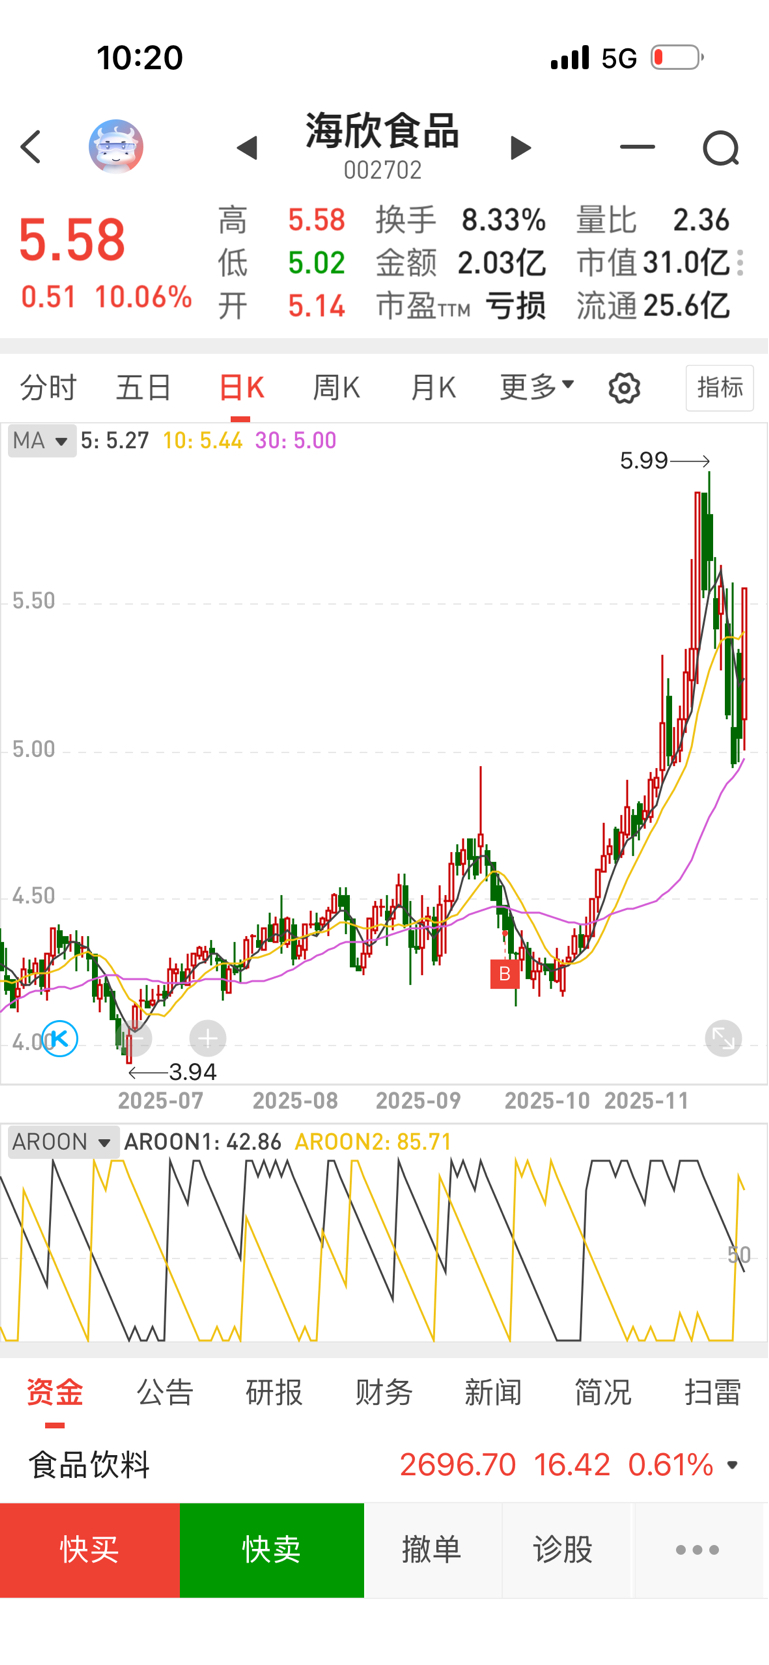Tap the back arrow icon
The width and height of the screenshot is (769, 1665).
coord(31,147)
